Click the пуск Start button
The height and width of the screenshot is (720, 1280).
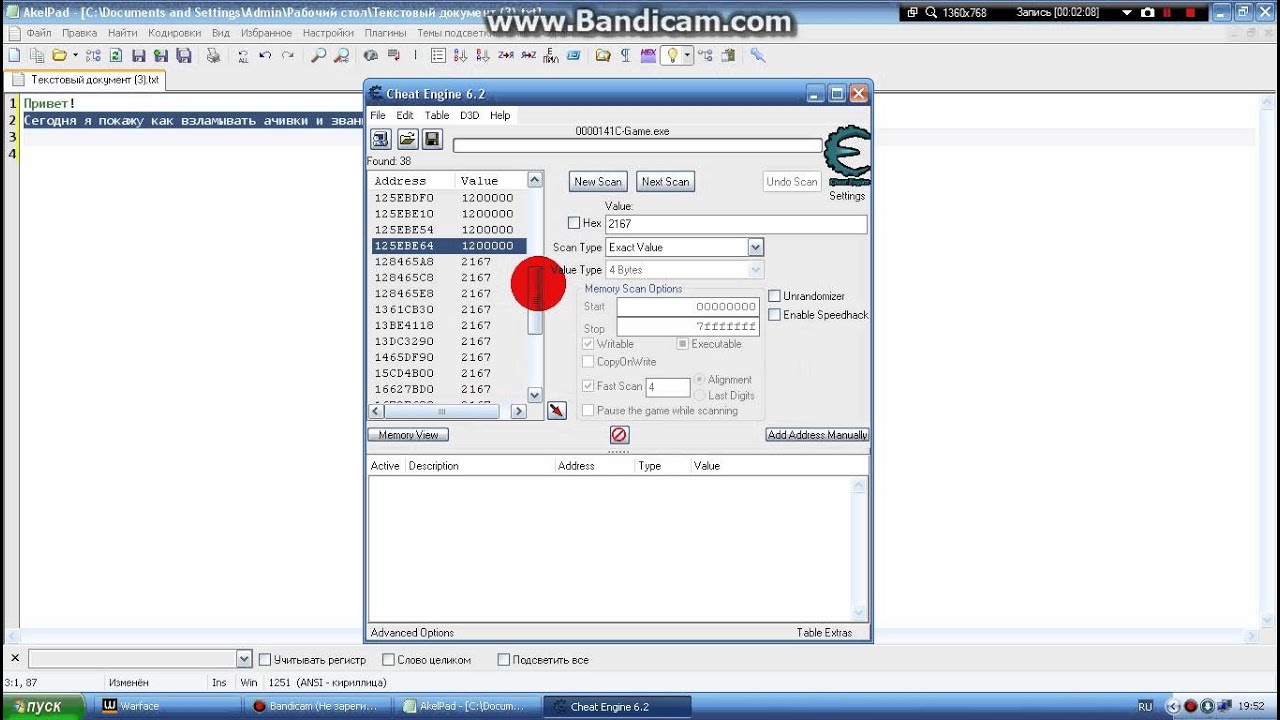41,706
